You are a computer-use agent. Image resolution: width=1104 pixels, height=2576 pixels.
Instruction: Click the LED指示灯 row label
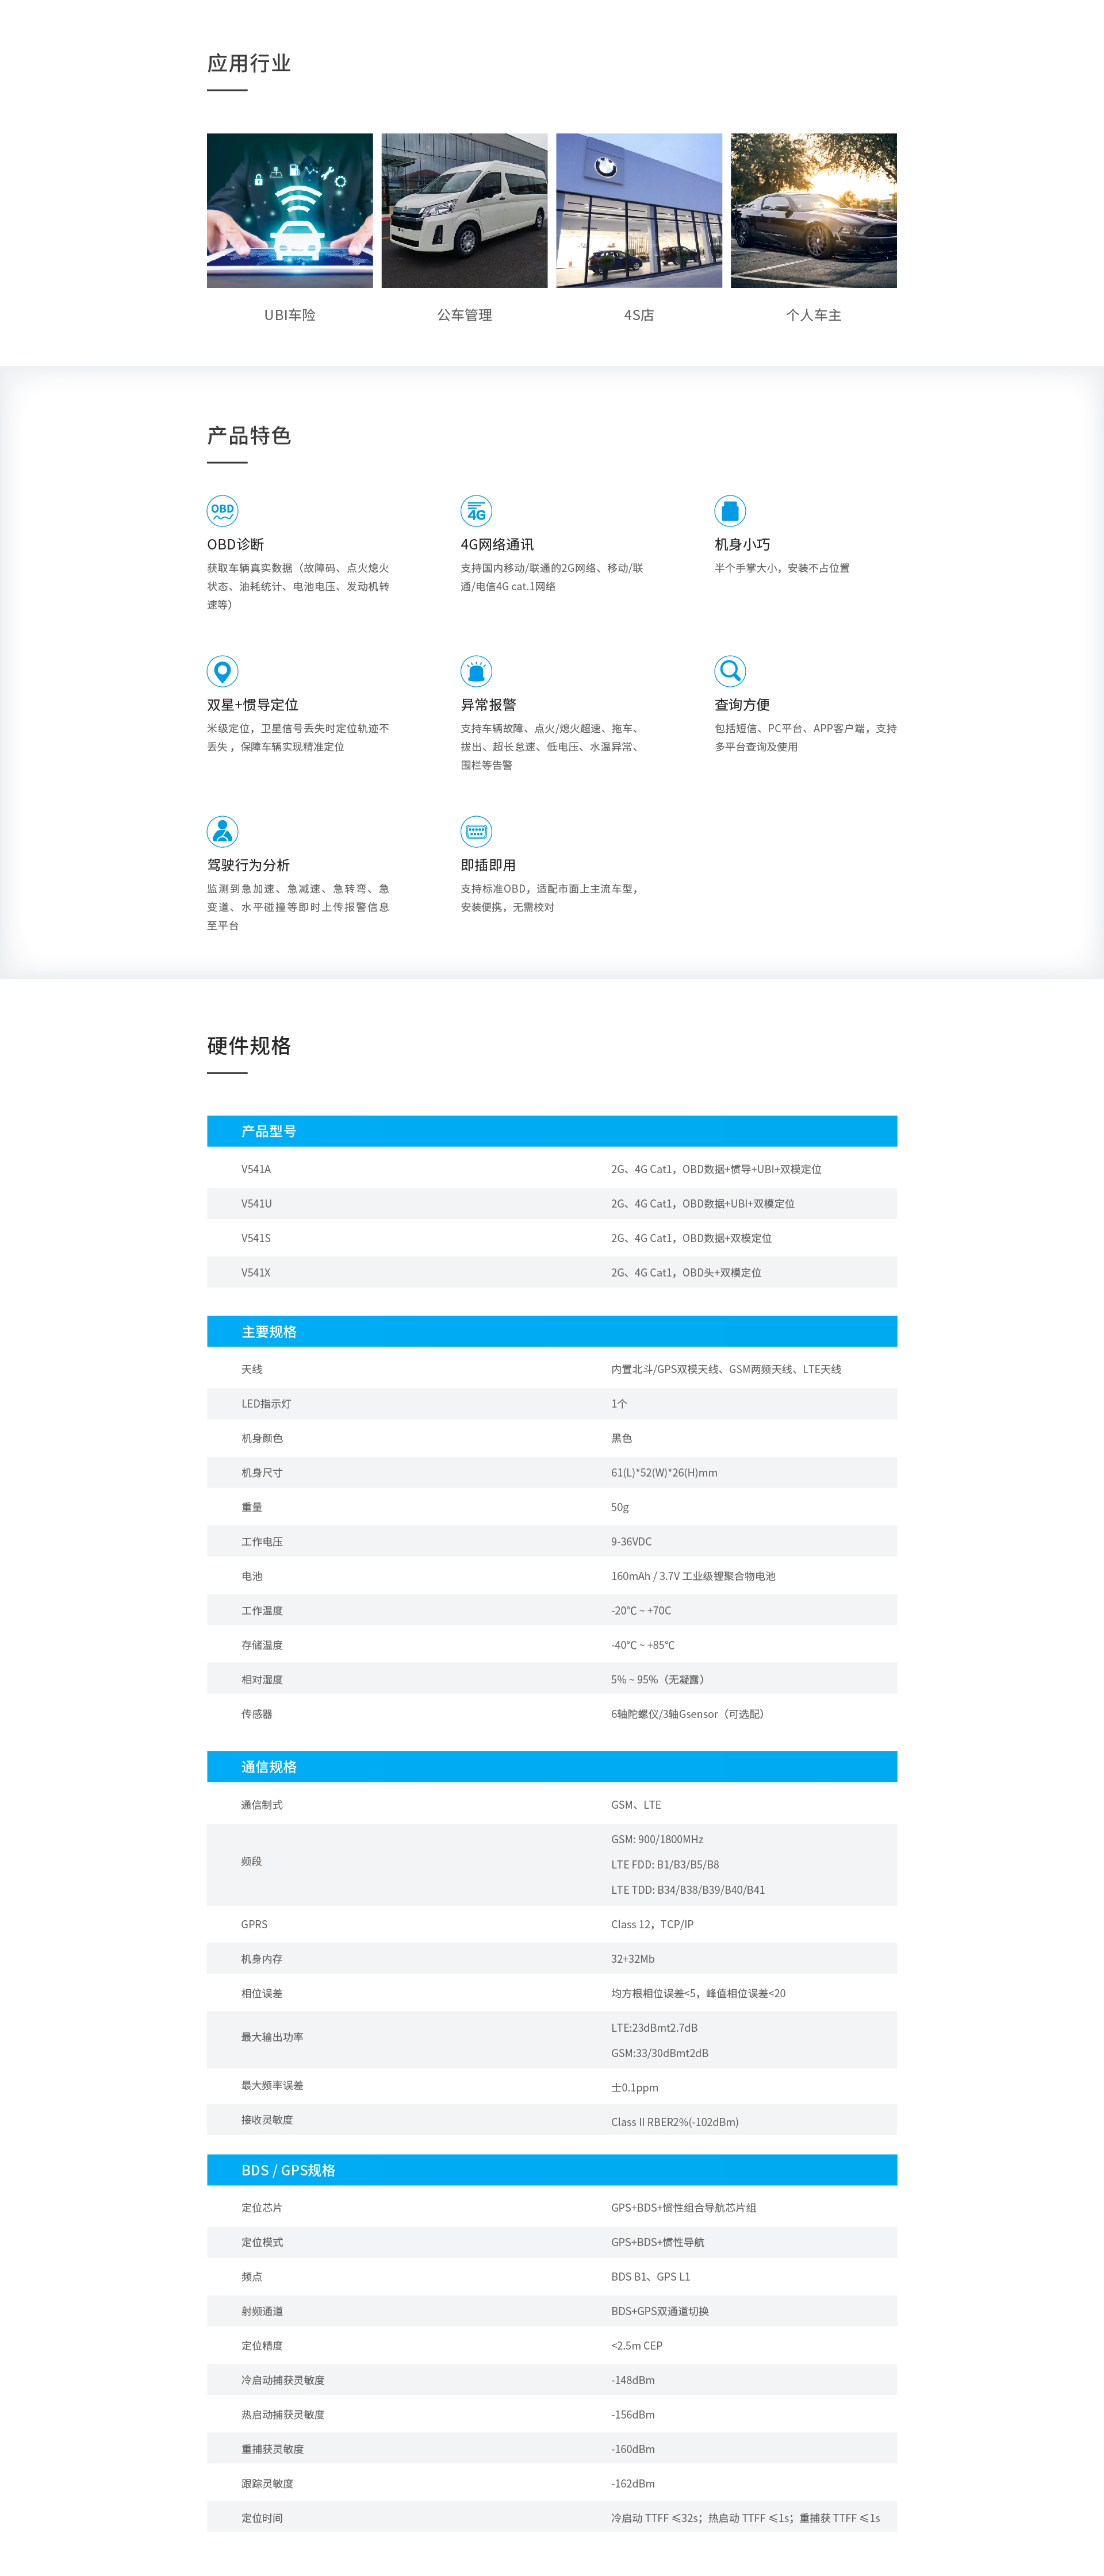point(266,1404)
